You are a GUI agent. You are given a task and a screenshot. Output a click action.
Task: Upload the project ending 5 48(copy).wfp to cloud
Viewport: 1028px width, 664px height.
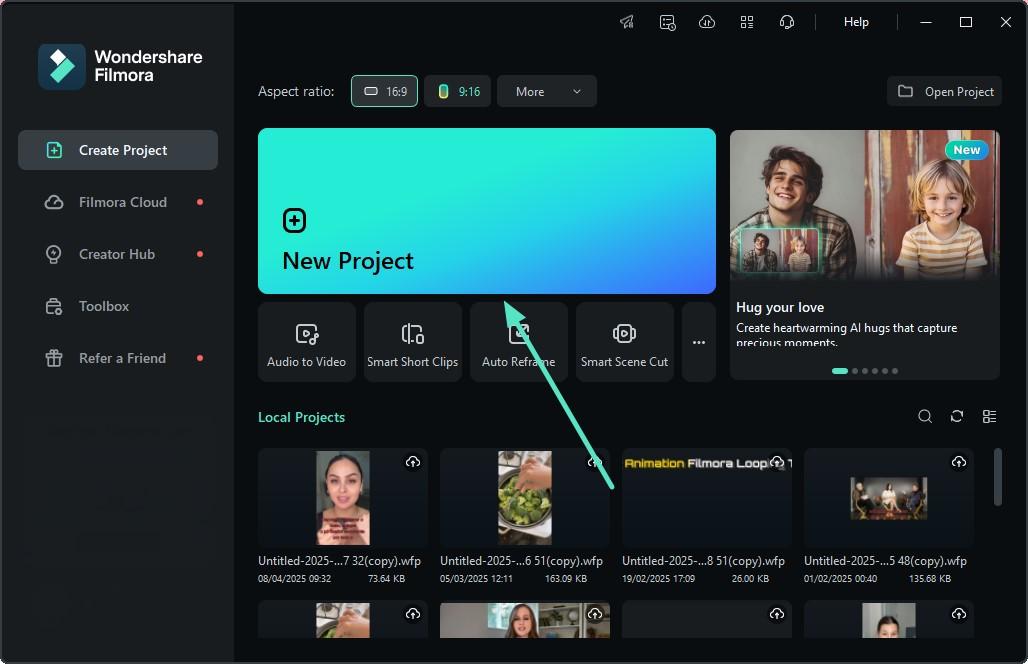pyautogui.click(x=959, y=462)
